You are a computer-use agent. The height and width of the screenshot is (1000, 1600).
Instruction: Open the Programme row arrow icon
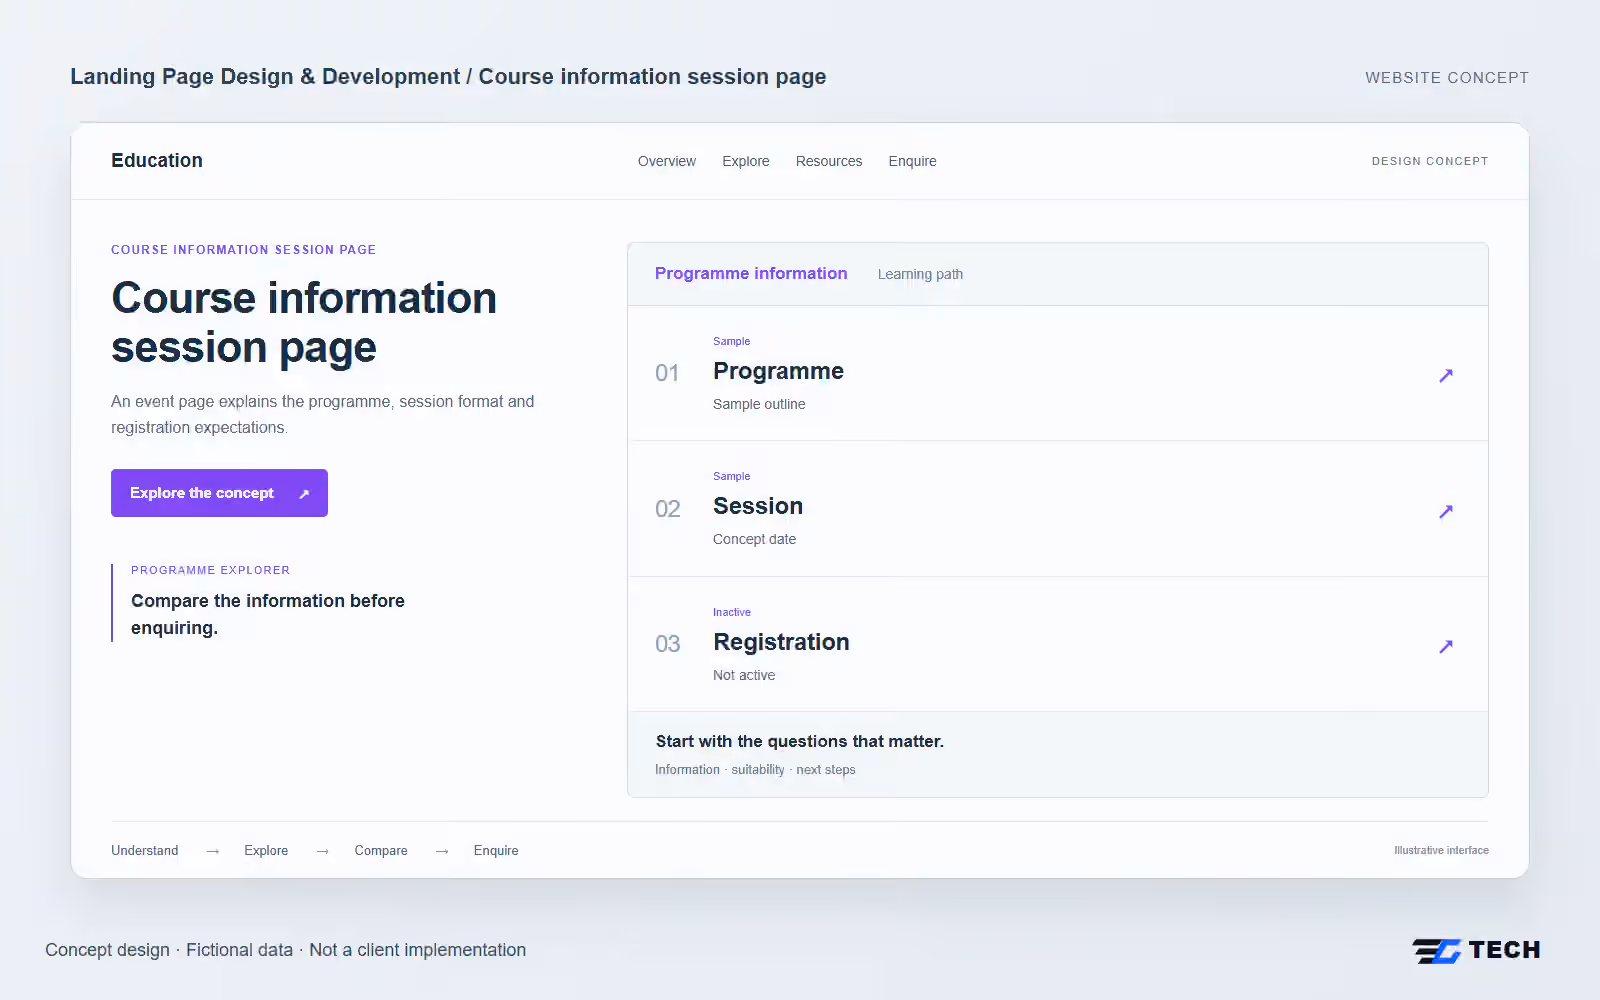click(x=1446, y=376)
